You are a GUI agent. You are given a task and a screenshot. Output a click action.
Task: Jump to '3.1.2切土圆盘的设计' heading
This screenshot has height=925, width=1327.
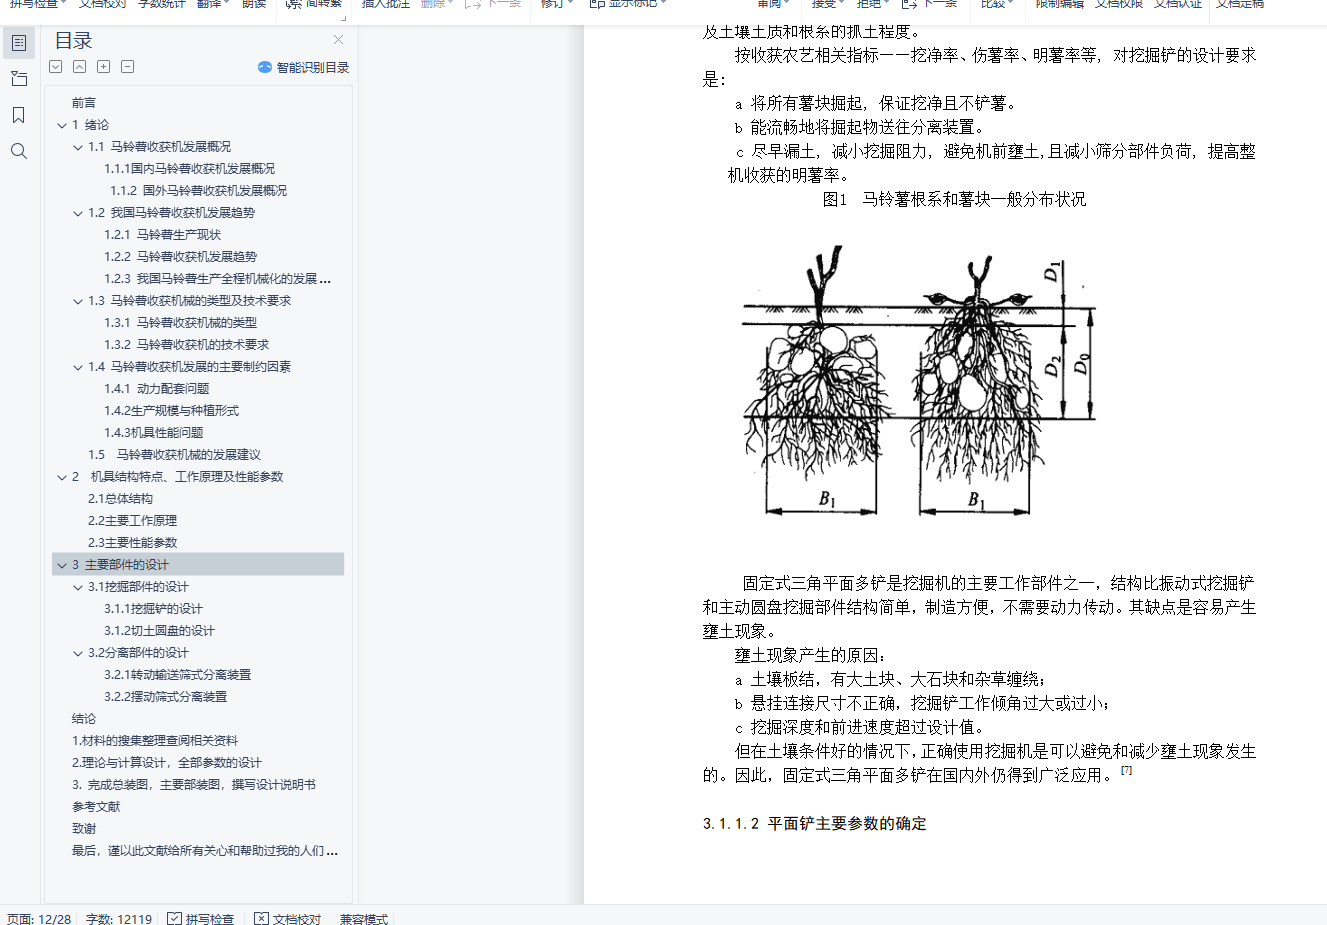[159, 631]
